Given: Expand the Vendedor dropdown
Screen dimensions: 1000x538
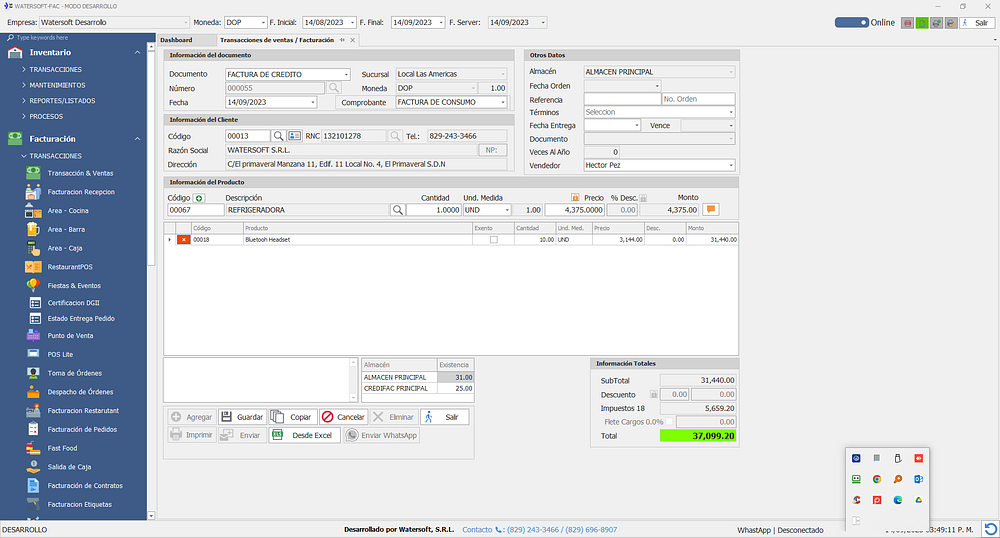Looking at the screenshot, I should pyautogui.click(x=731, y=165).
